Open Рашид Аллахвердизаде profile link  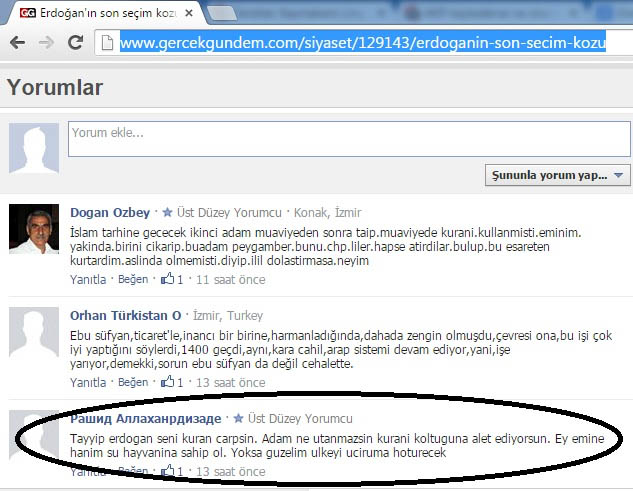pyautogui.click(x=147, y=417)
